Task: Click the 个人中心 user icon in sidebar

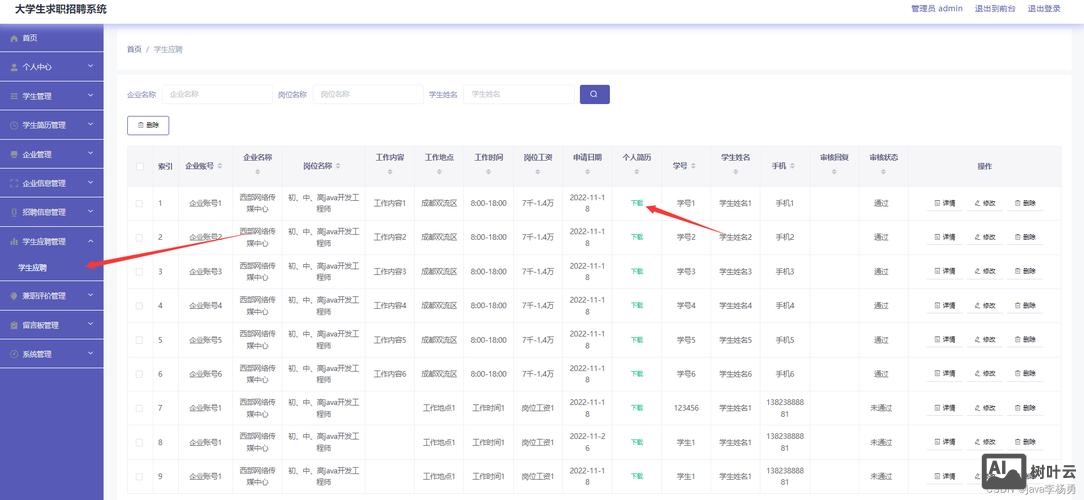Action: click(x=13, y=67)
